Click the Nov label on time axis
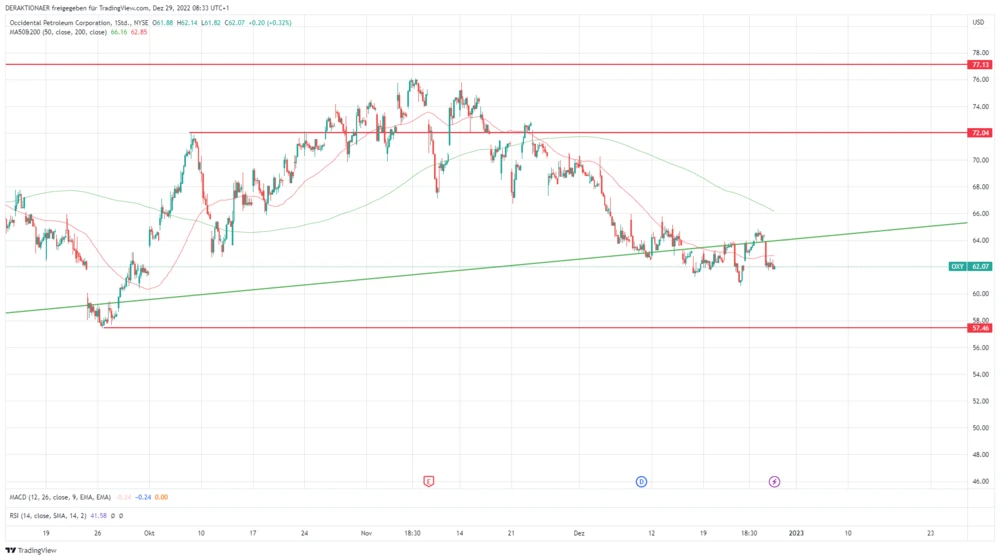Image resolution: width=1000 pixels, height=560 pixels. click(x=366, y=533)
